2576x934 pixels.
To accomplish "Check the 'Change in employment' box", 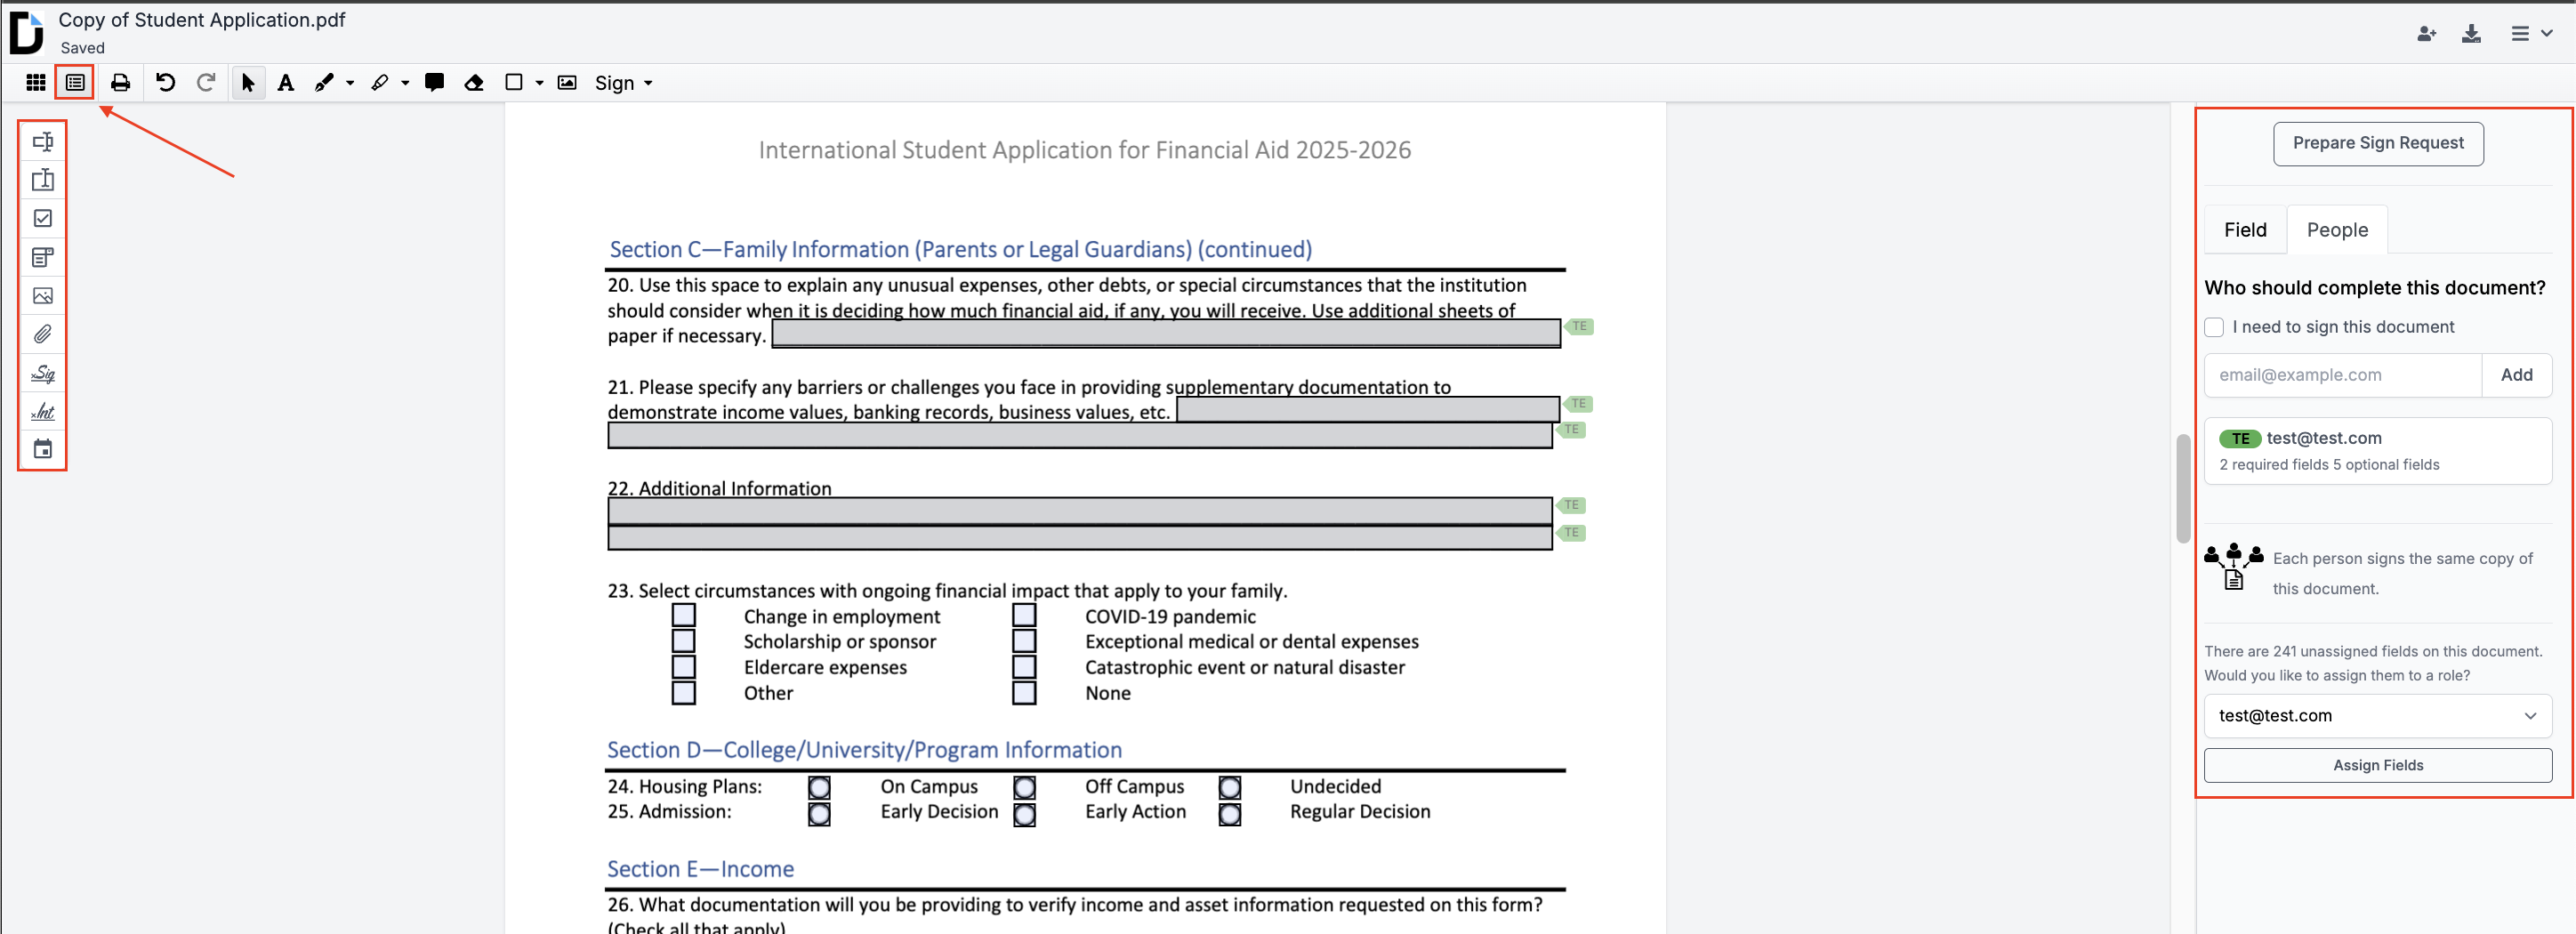I will tap(684, 615).
